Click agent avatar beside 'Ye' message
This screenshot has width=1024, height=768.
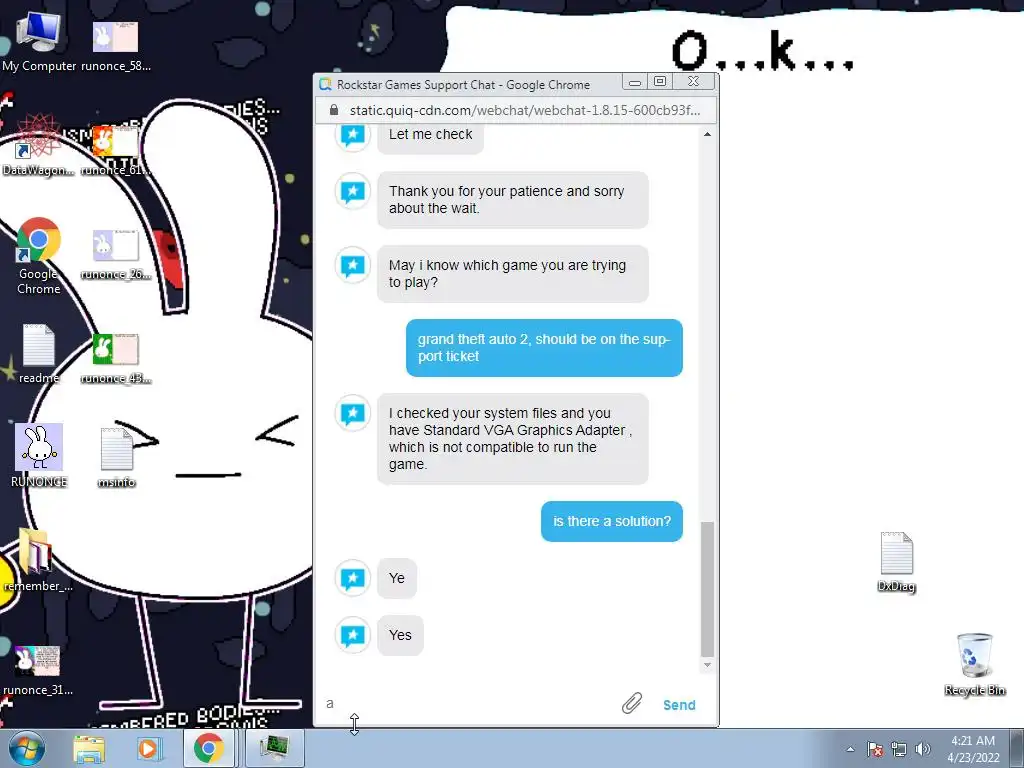[x=353, y=578]
